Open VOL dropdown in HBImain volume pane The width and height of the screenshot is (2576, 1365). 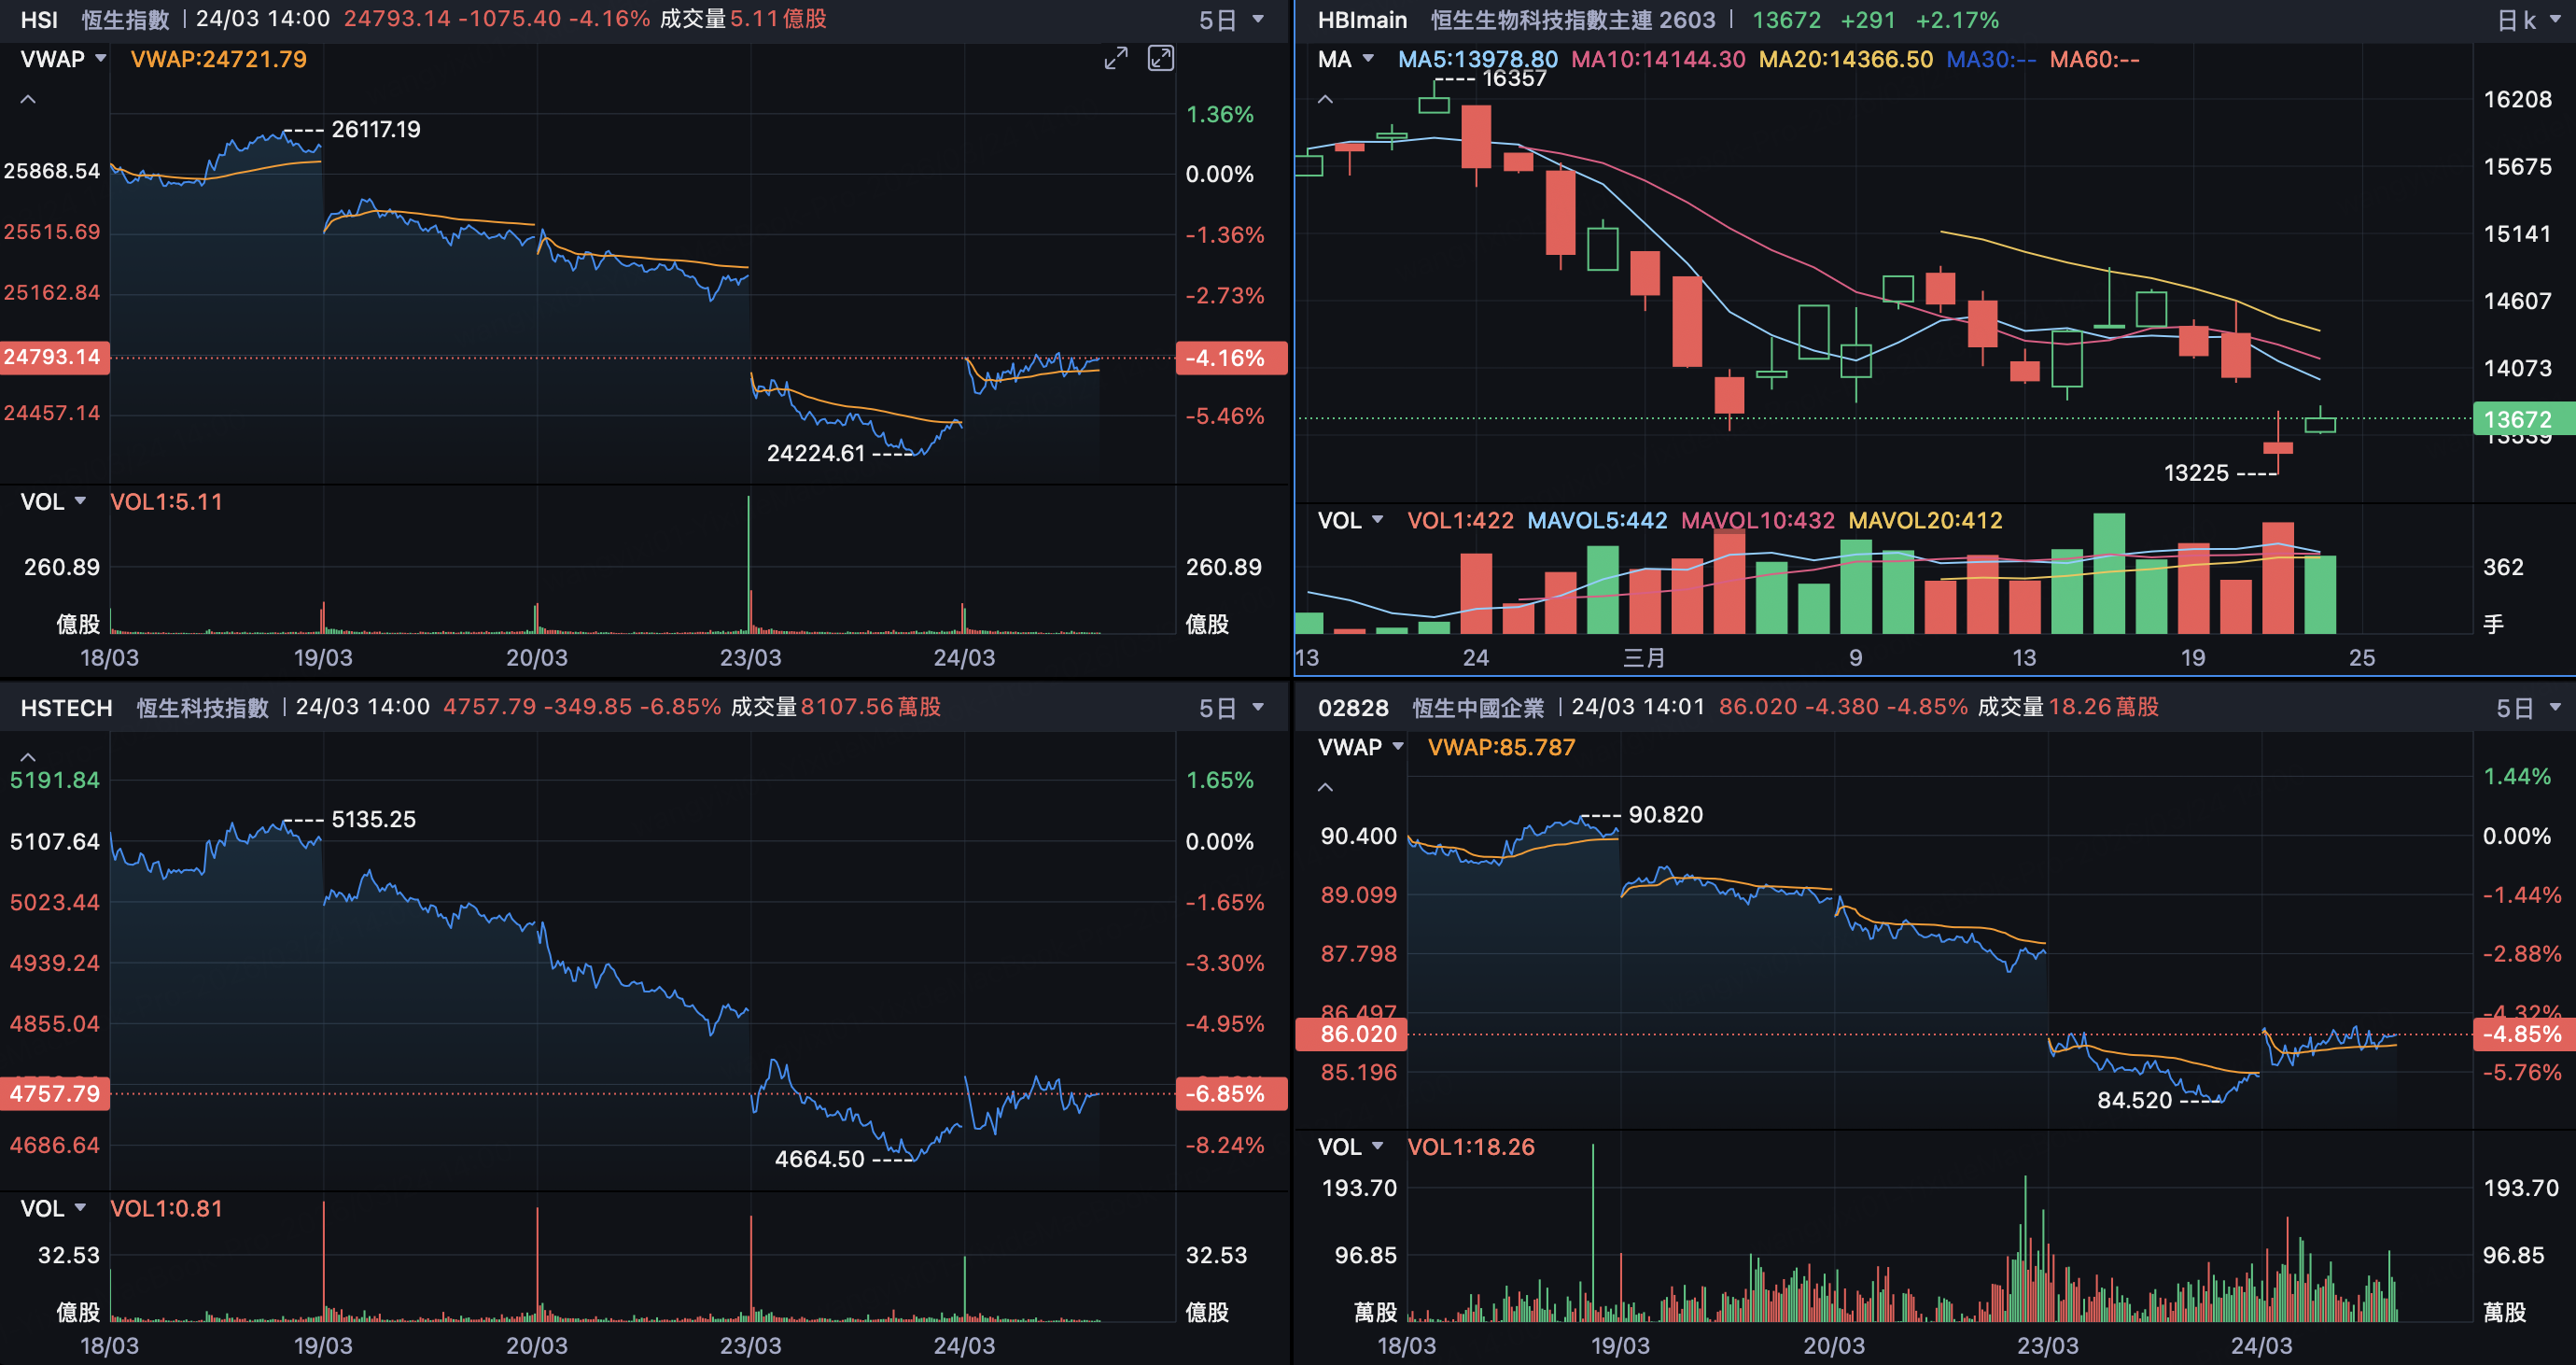coord(1350,520)
